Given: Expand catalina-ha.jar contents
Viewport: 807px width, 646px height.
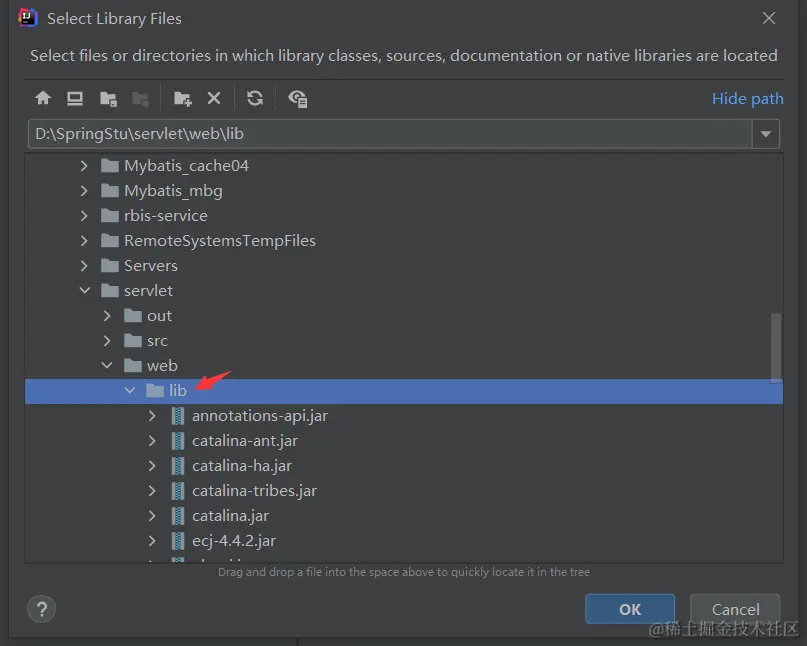Looking at the screenshot, I should pos(152,466).
